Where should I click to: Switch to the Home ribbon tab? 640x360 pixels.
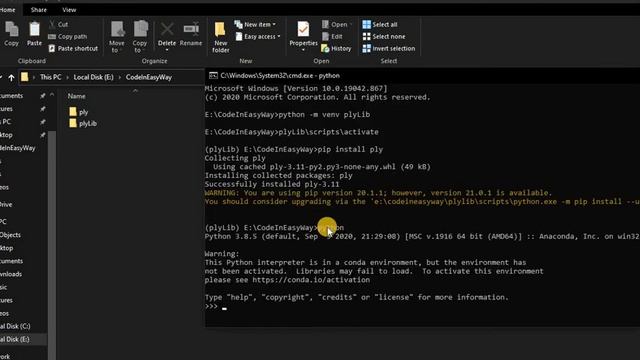7,10
